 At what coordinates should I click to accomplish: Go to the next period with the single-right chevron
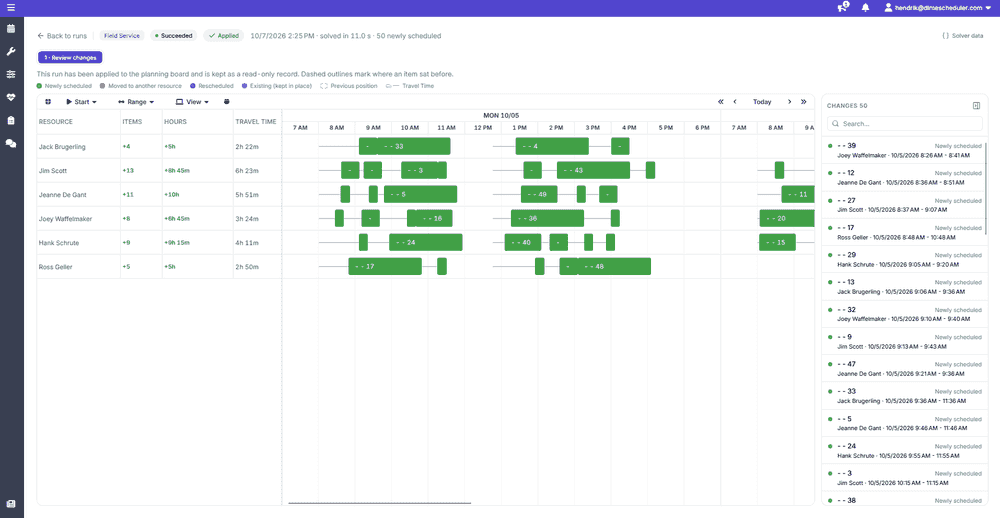[x=790, y=101]
